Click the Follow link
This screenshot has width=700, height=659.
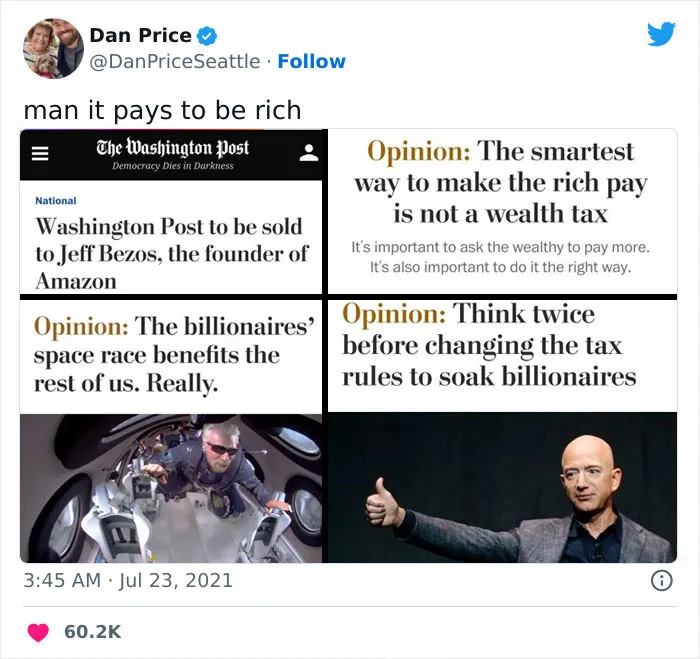pos(312,62)
